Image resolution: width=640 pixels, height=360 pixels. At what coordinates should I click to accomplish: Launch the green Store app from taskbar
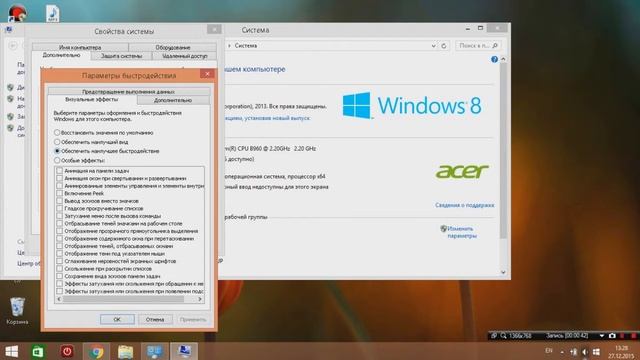(38, 351)
